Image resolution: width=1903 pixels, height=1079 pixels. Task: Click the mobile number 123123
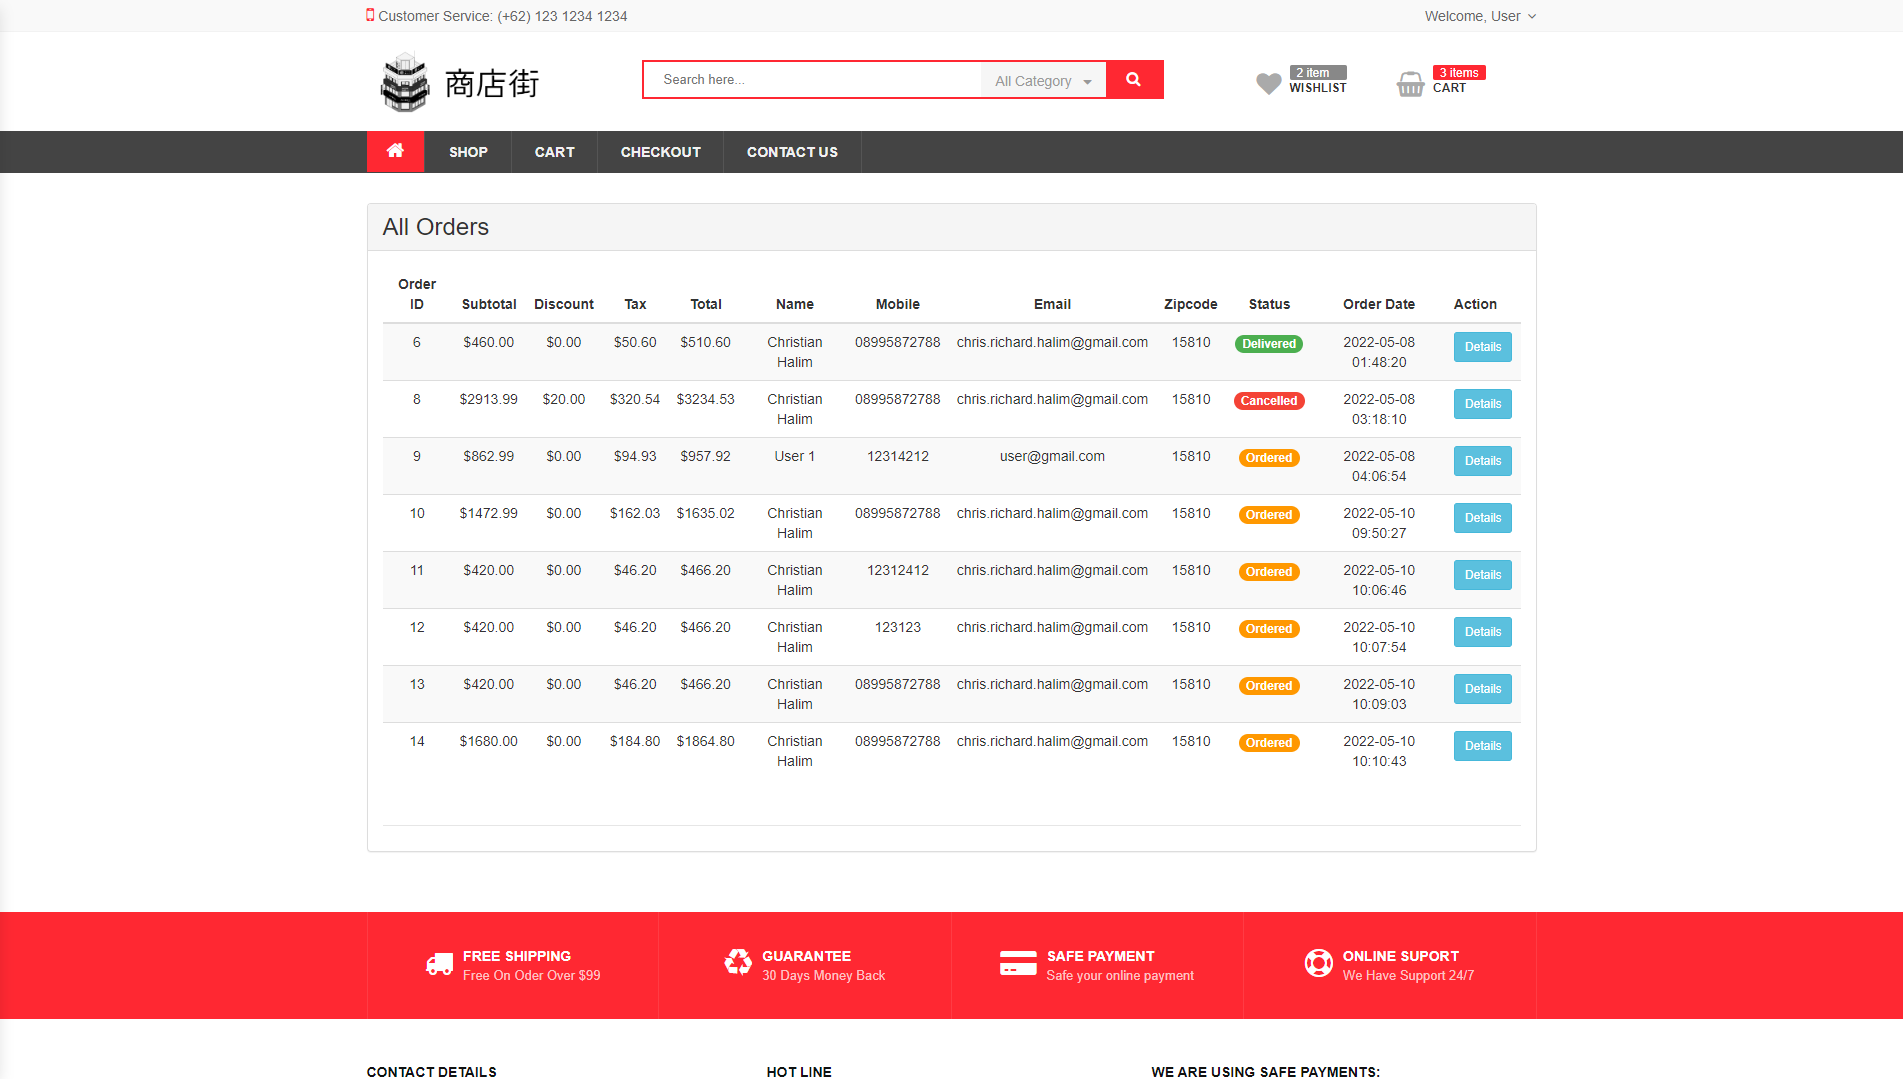897,627
